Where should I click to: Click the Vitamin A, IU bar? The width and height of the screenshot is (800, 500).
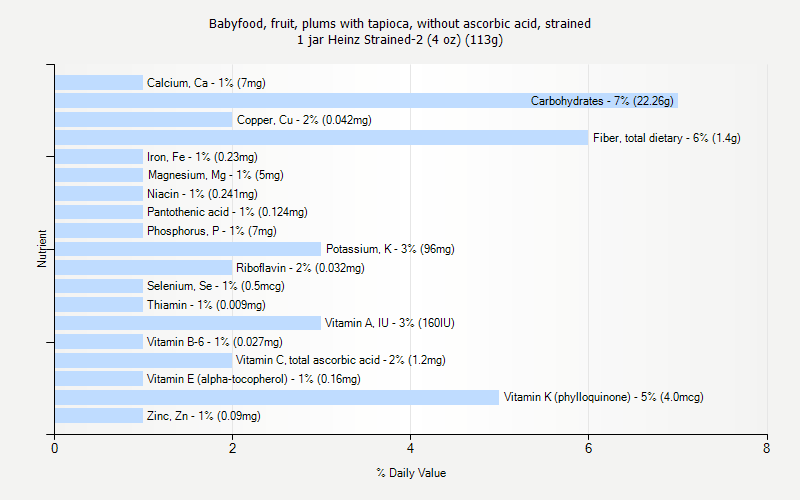[188, 323]
